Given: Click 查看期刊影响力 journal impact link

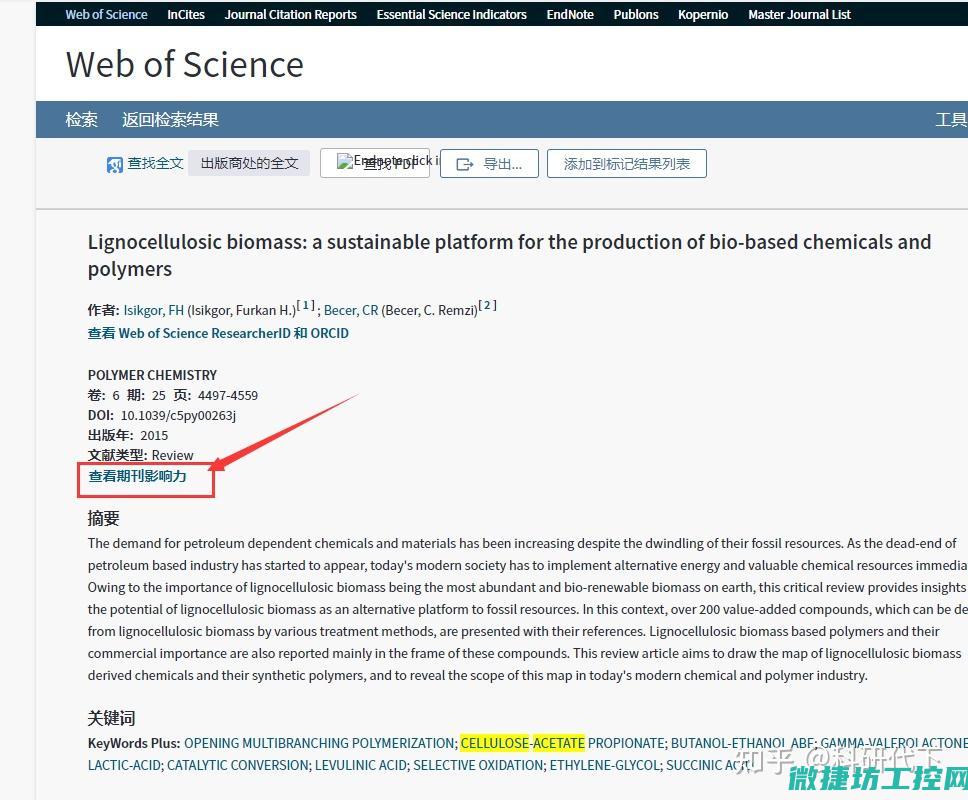Looking at the screenshot, I should point(137,476).
